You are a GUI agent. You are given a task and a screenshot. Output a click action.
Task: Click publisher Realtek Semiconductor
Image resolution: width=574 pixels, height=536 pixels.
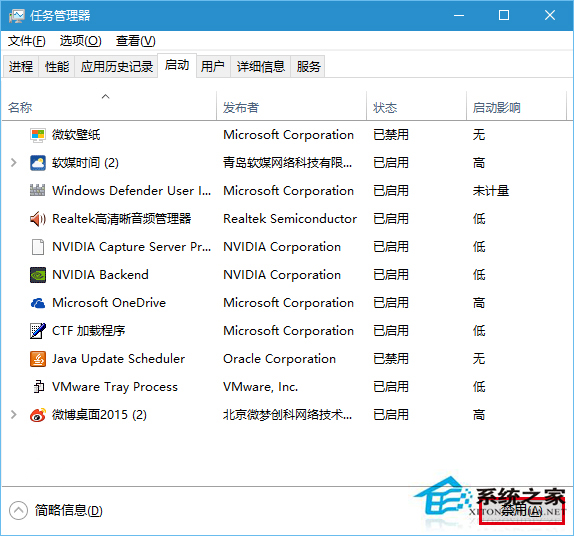(290, 219)
